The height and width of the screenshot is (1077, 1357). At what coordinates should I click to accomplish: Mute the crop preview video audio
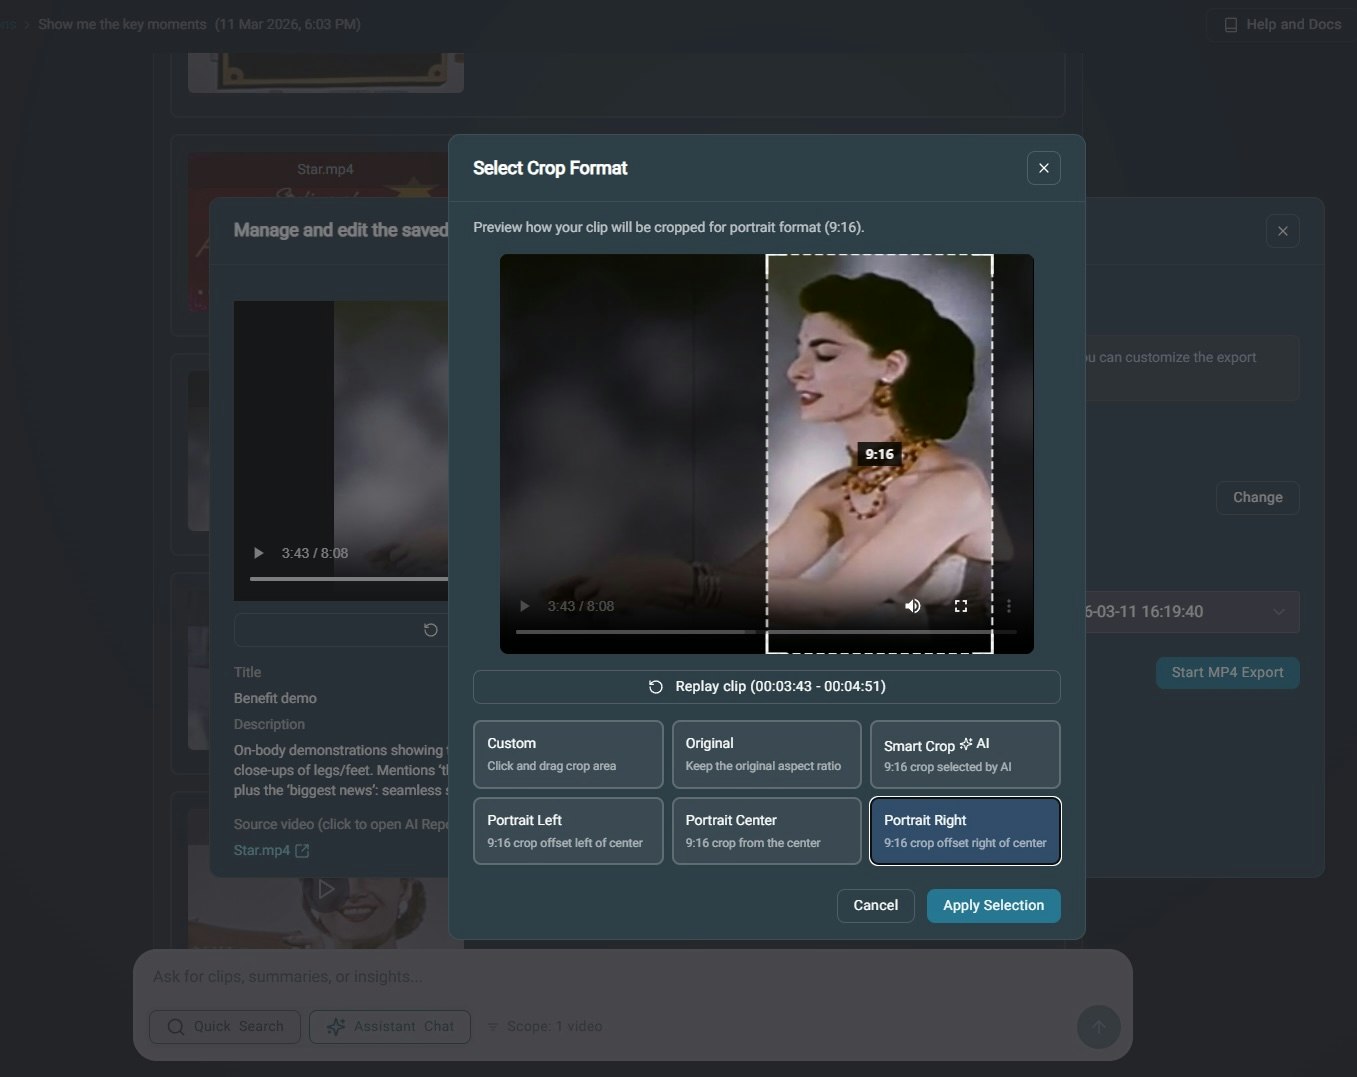point(912,606)
